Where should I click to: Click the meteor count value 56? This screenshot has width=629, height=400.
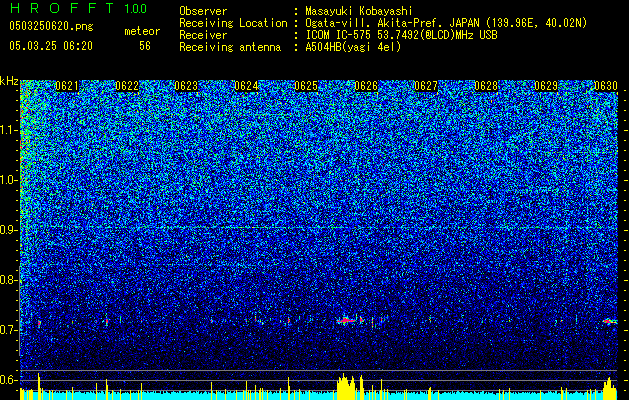pyautogui.click(x=145, y=46)
